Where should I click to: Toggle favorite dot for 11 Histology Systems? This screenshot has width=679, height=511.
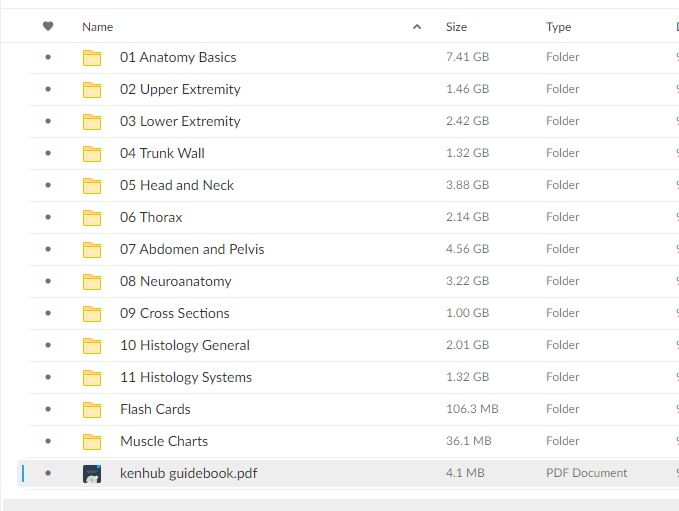pos(48,378)
